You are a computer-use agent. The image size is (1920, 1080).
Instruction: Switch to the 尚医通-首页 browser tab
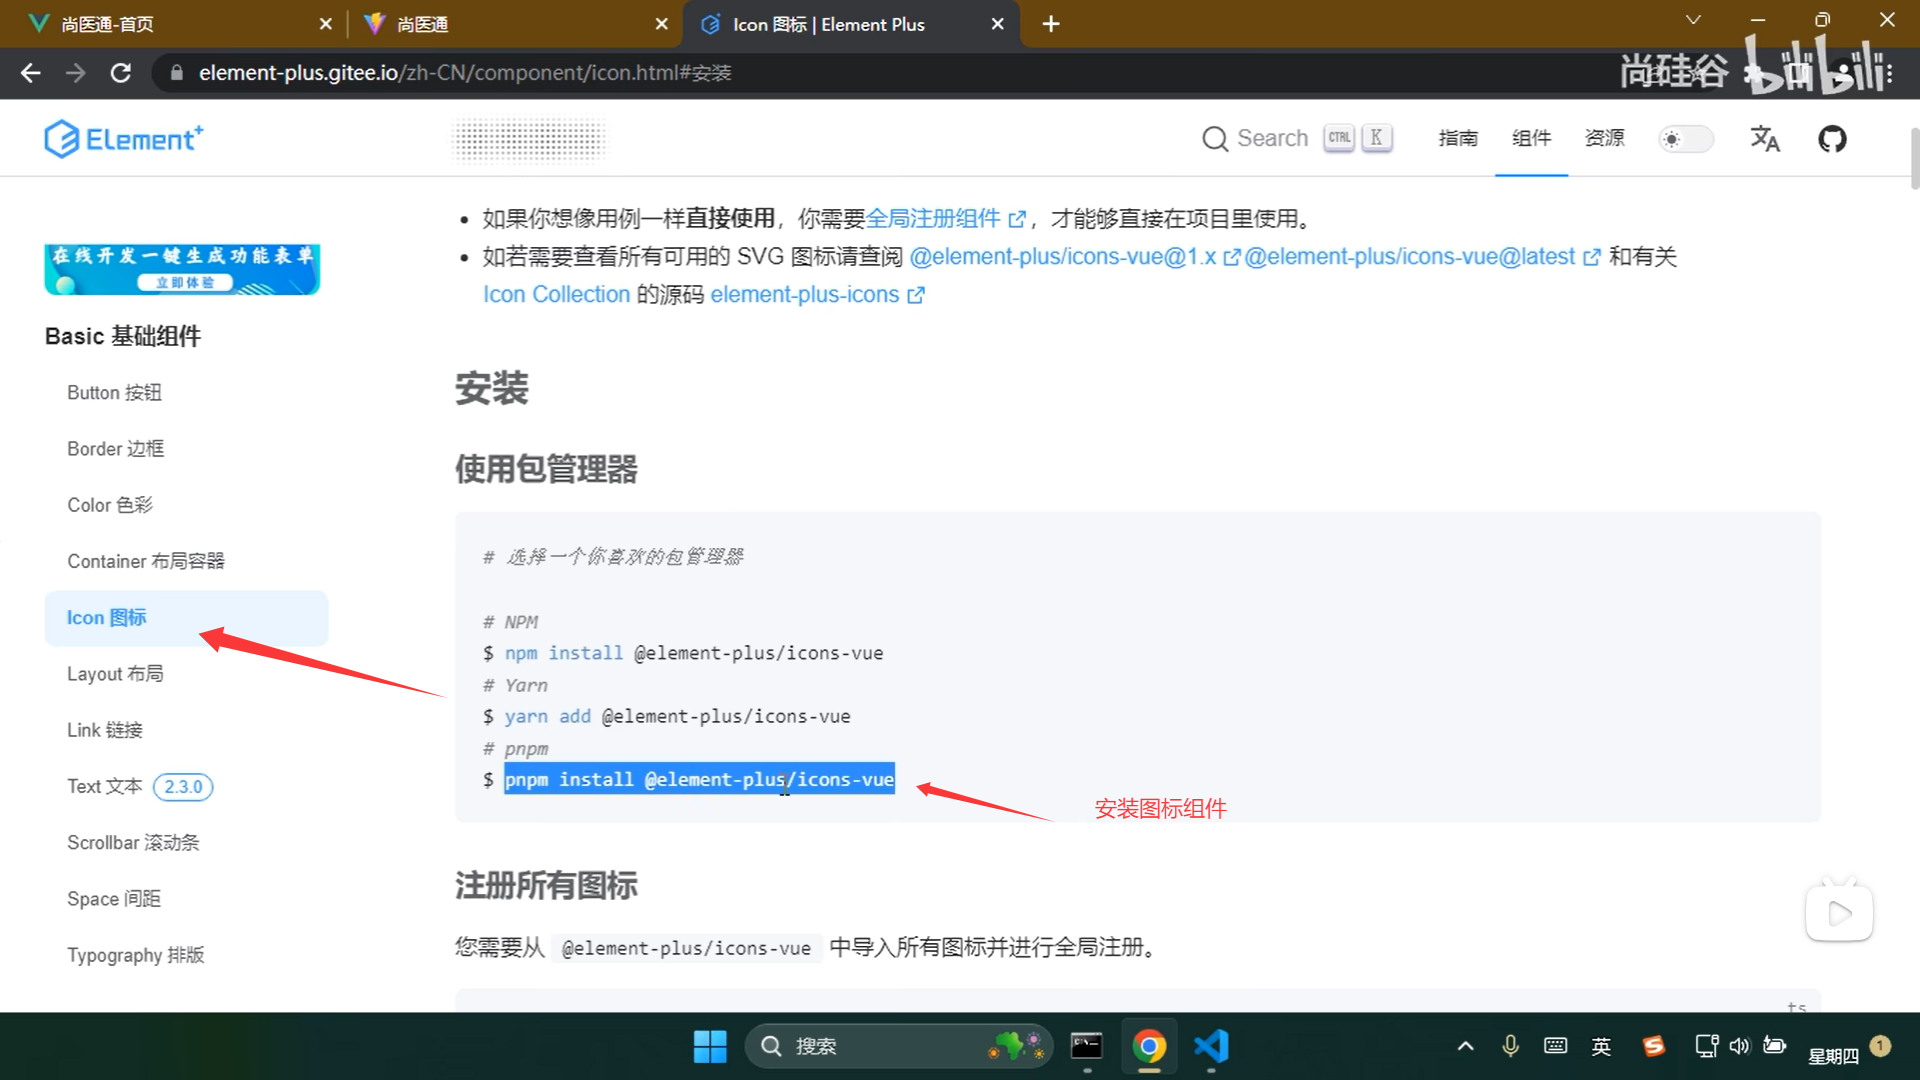click(160, 23)
